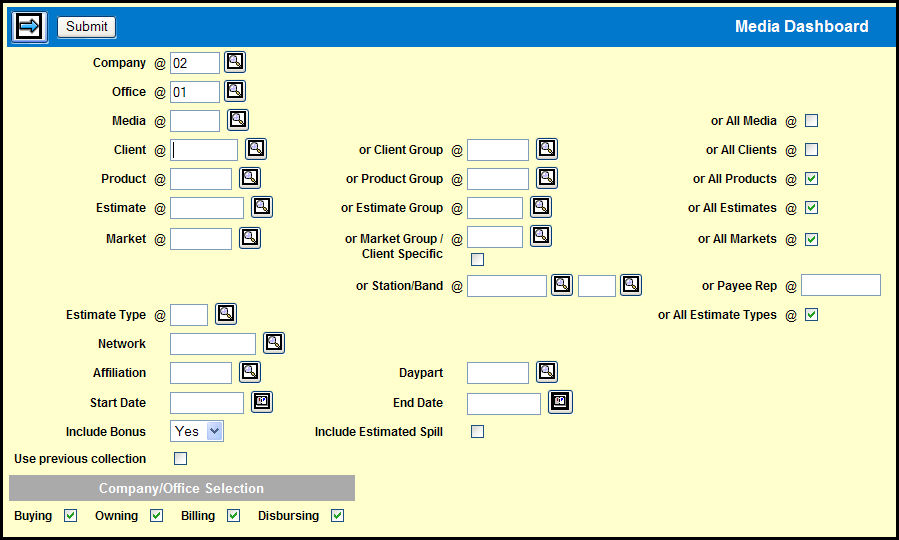Viewport: 899px width, 540px height.
Task: Click the Estimate Type lookup icon
Action: 226,314
